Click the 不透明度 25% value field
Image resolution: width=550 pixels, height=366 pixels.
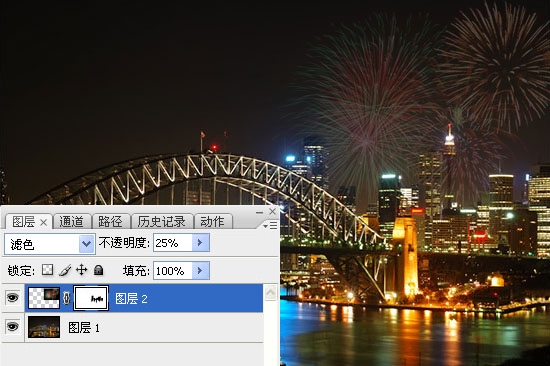point(173,243)
